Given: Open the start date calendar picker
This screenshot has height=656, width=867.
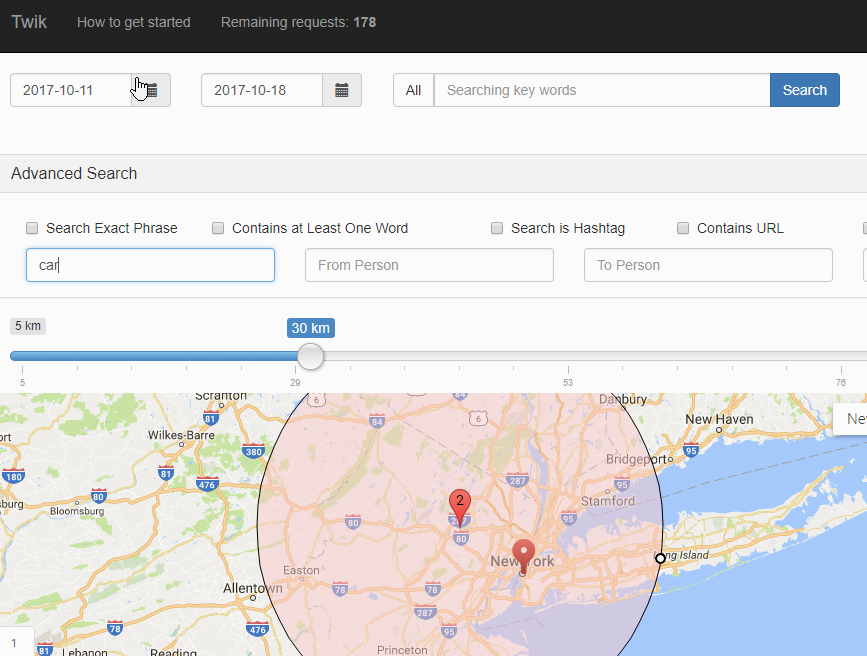Looking at the screenshot, I should coord(151,90).
